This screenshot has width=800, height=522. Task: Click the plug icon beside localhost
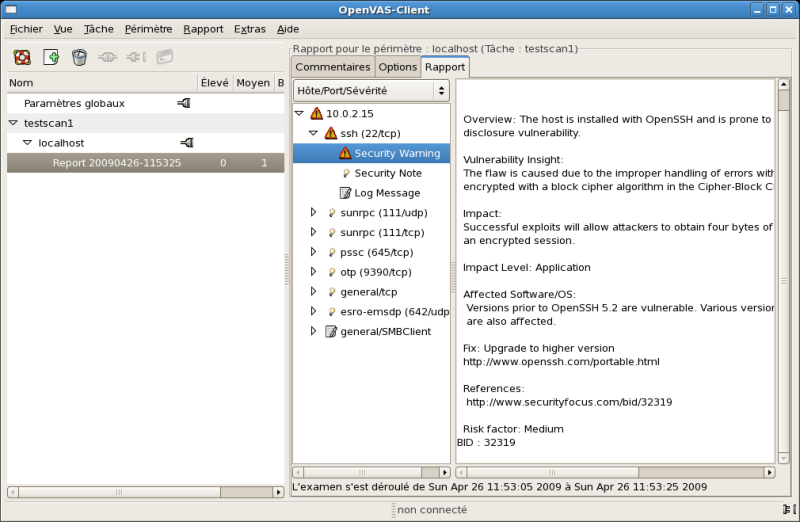coord(186,143)
